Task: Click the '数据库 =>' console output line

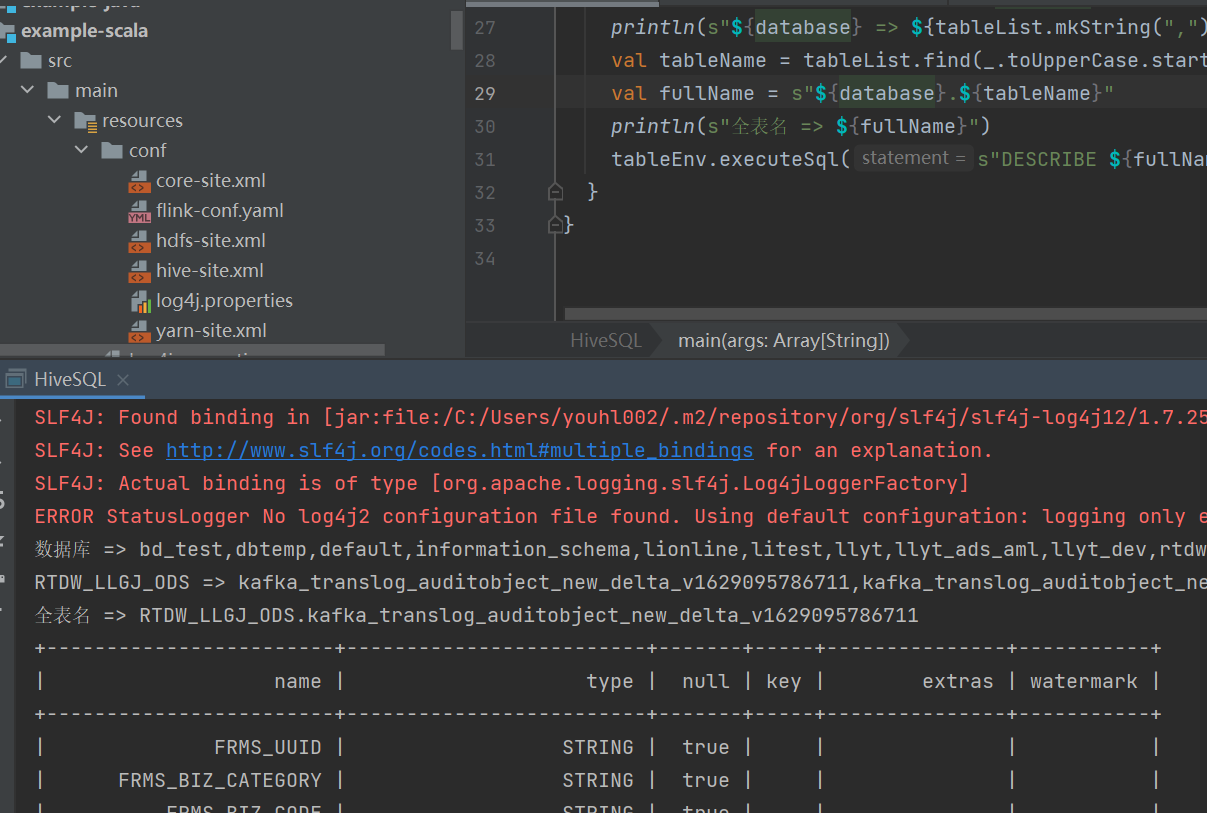Action: click(x=620, y=549)
